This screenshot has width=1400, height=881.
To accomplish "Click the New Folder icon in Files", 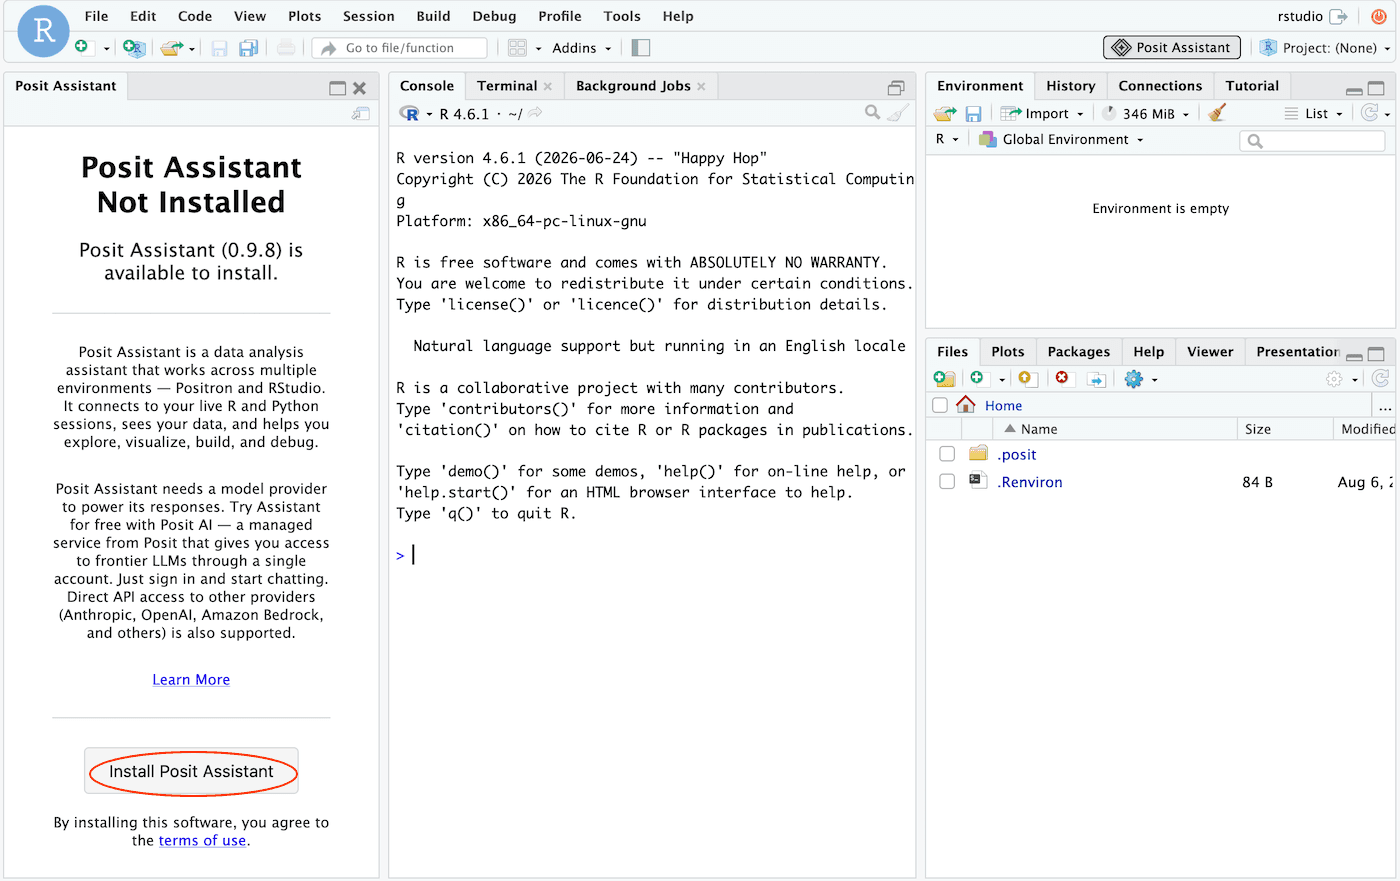I will click(944, 379).
